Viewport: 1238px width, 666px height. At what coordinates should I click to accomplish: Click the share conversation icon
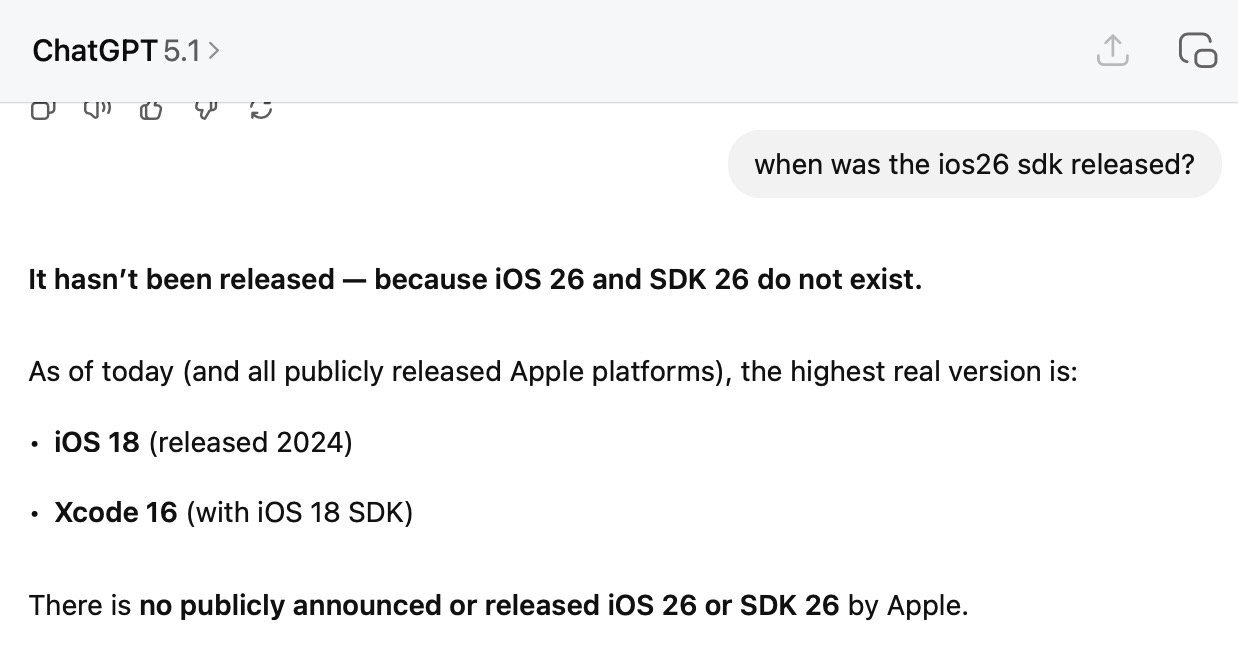pyautogui.click(x=1112, y=50)
